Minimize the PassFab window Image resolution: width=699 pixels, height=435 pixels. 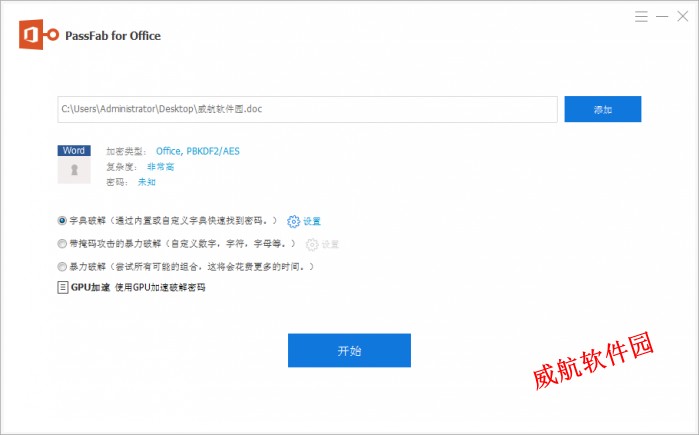click(660, 16)
